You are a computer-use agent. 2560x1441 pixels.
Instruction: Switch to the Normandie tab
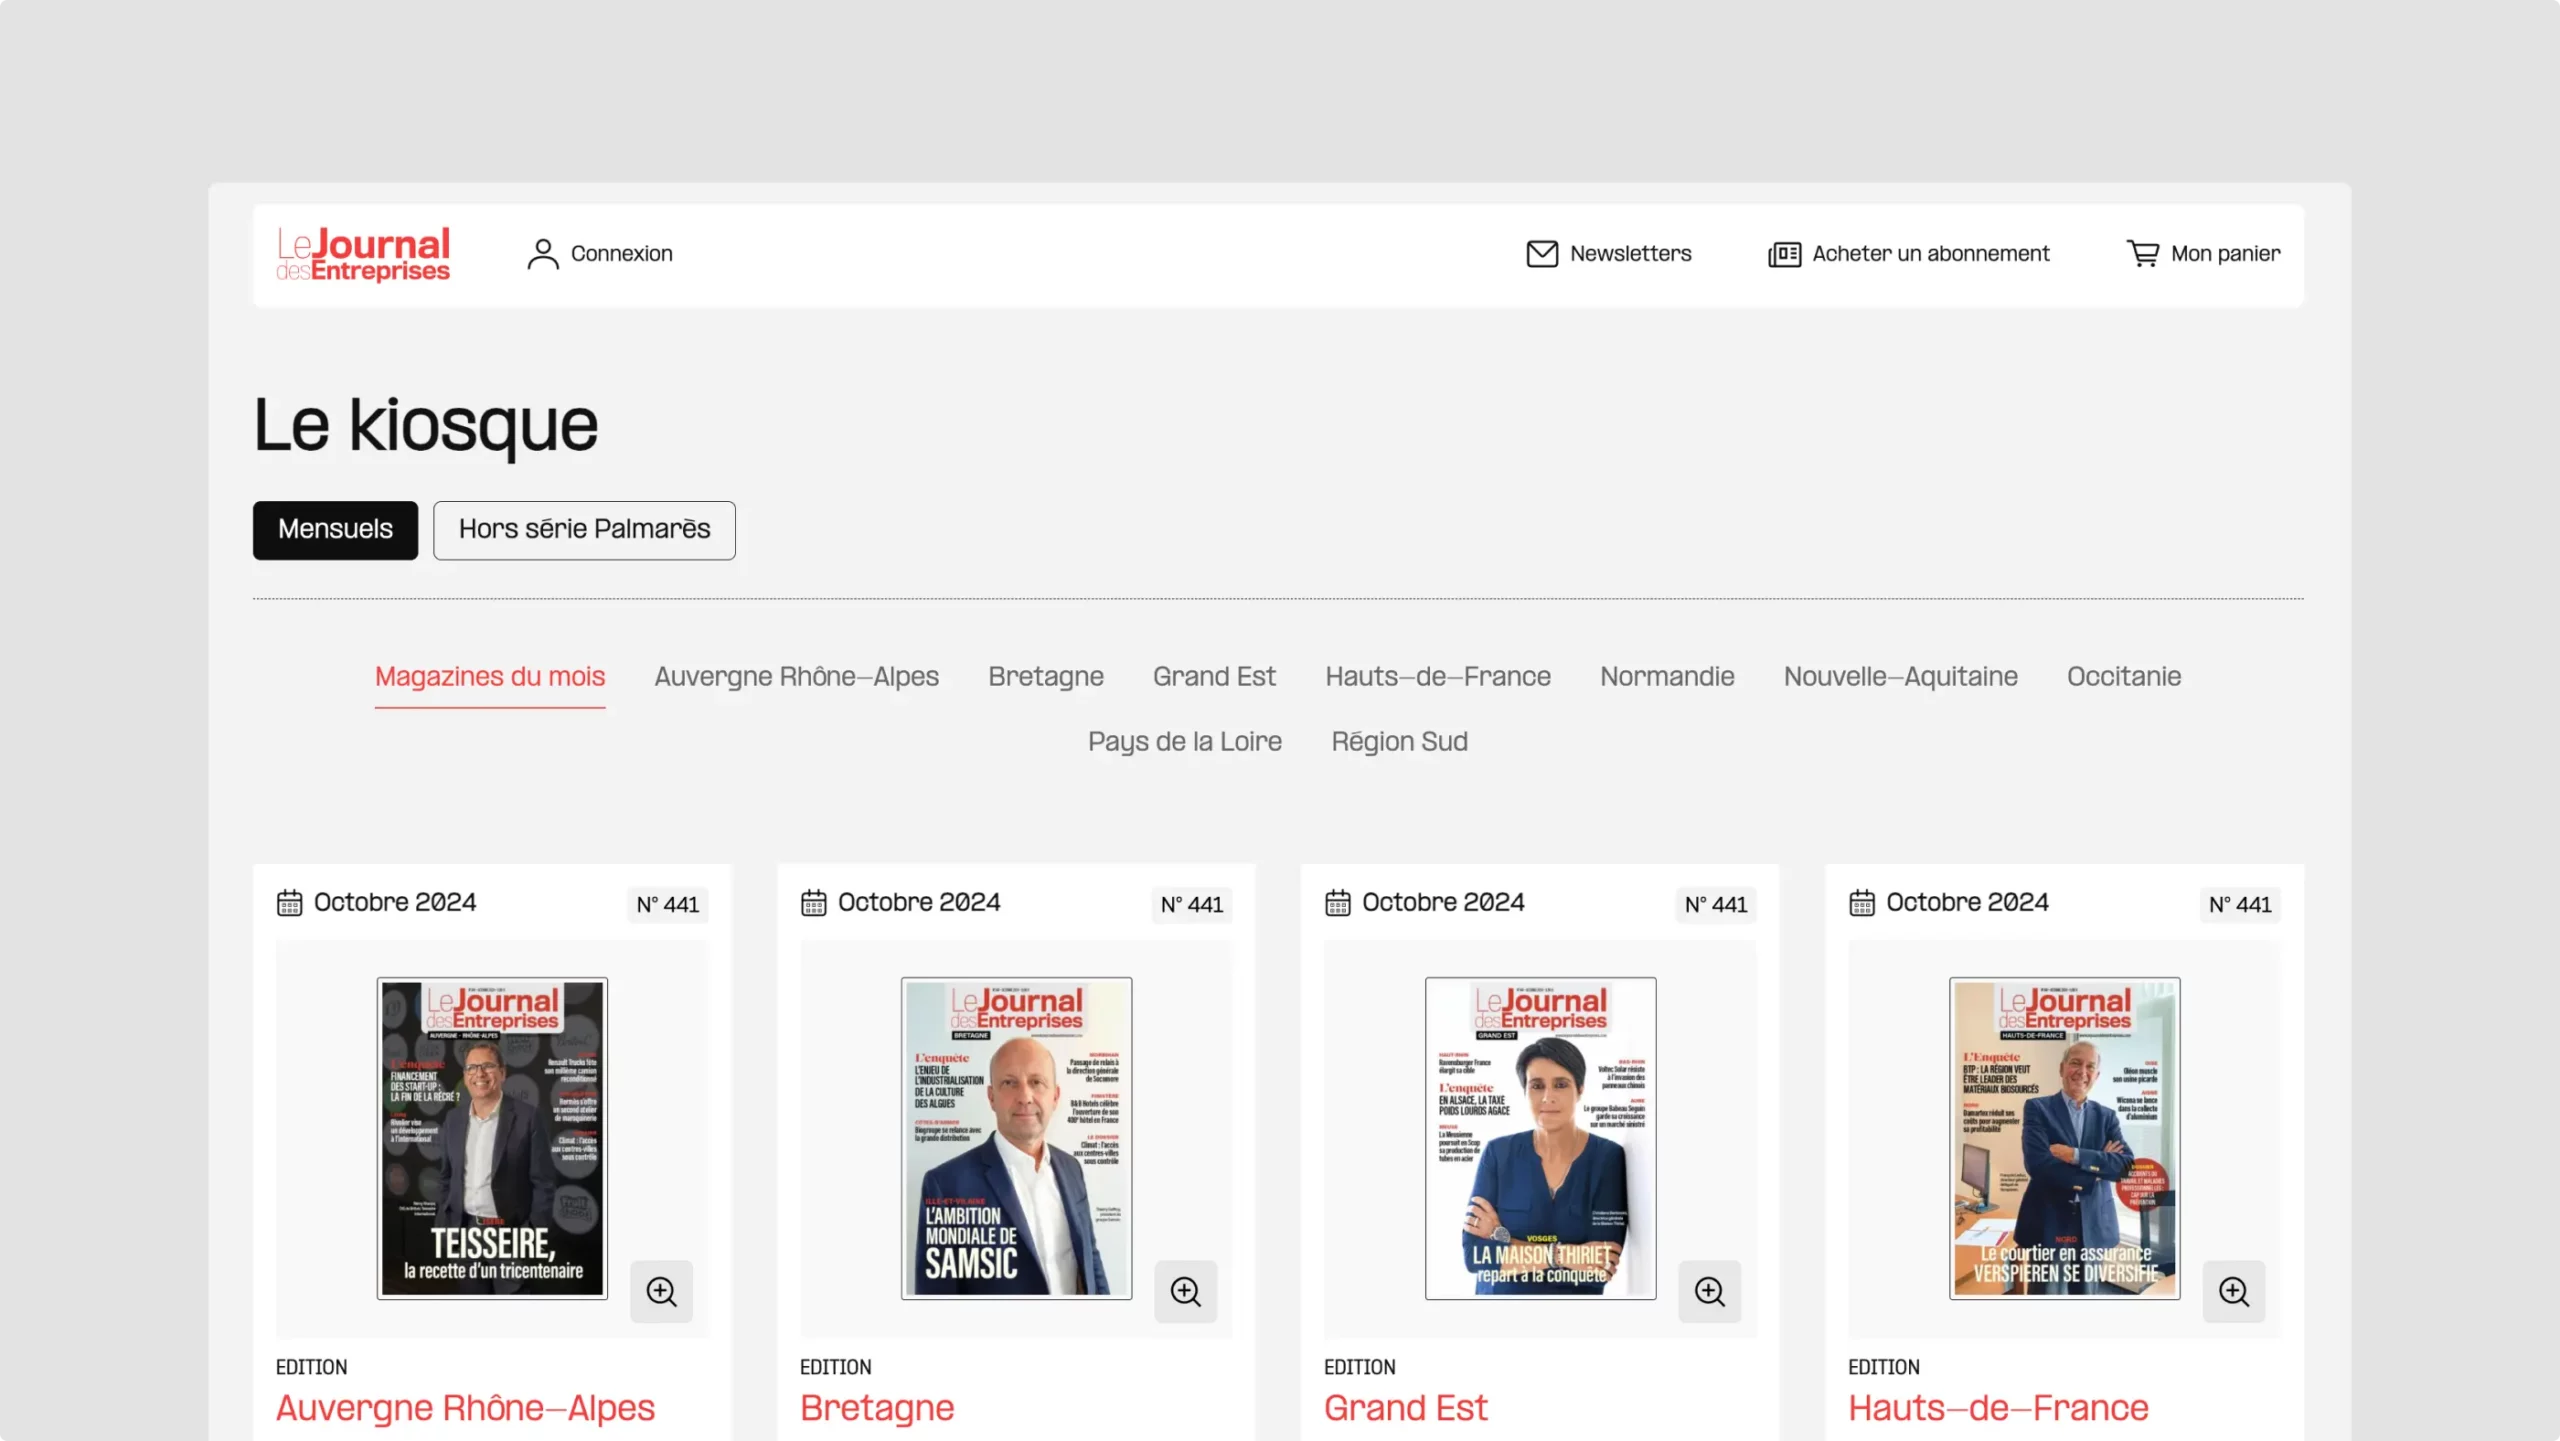click(x=1667, y=677)
